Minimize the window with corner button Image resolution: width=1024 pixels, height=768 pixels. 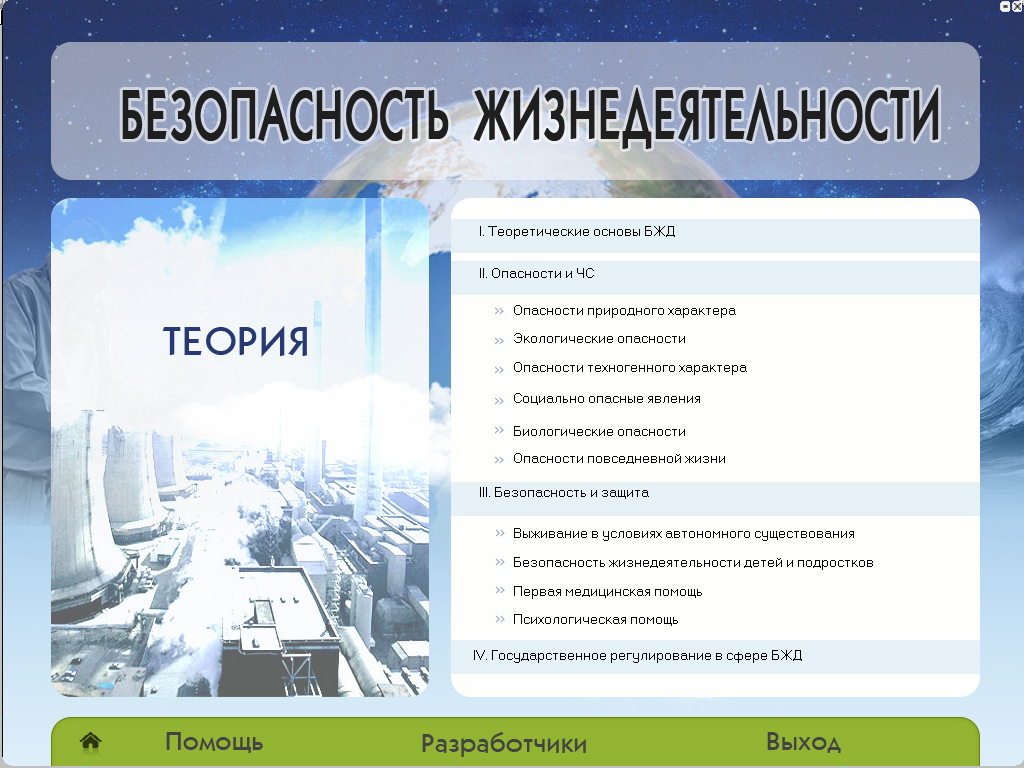[1006, 7]
